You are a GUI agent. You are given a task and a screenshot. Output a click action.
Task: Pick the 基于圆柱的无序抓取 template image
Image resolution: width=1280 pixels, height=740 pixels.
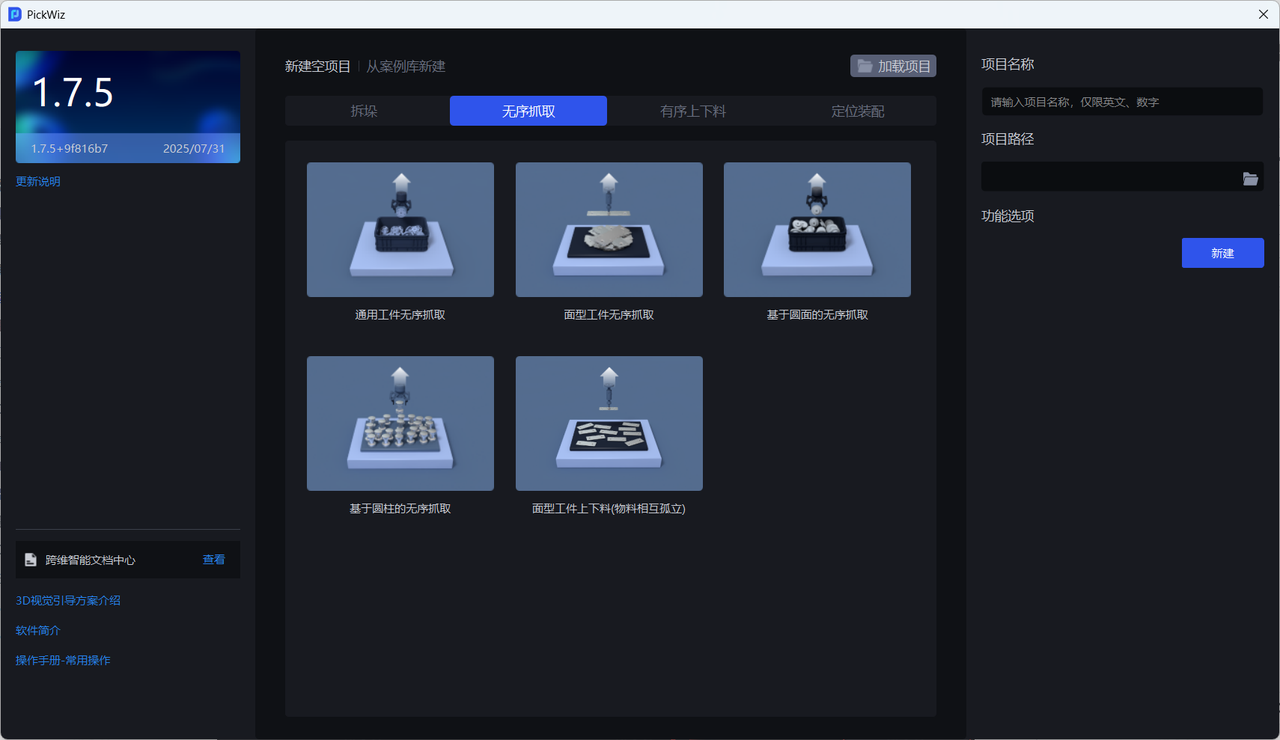coord(400,423)
